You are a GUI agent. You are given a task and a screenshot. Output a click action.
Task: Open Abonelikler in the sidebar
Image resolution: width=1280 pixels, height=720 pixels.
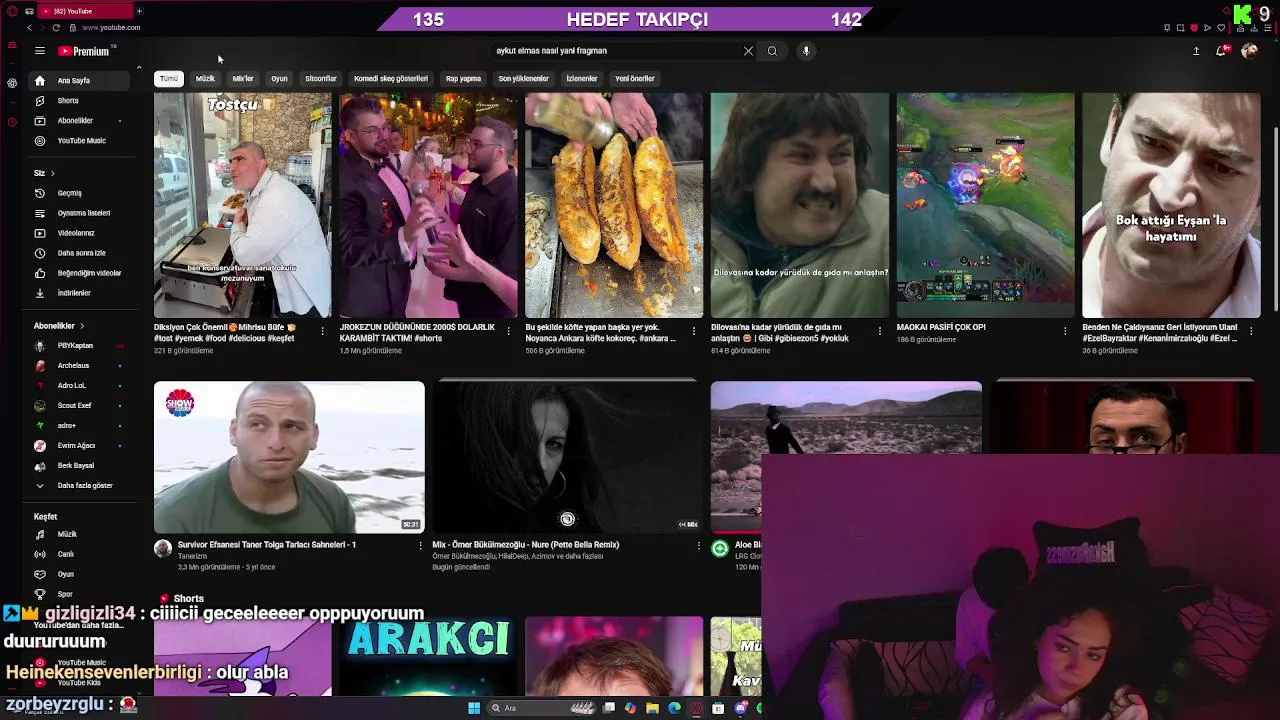81,121
